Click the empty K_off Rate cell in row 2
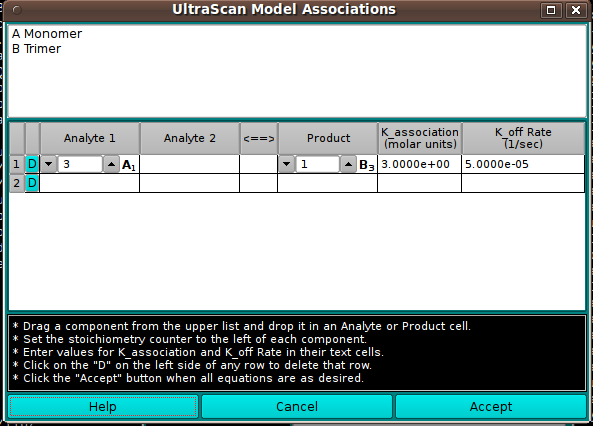 coord(523,183)
